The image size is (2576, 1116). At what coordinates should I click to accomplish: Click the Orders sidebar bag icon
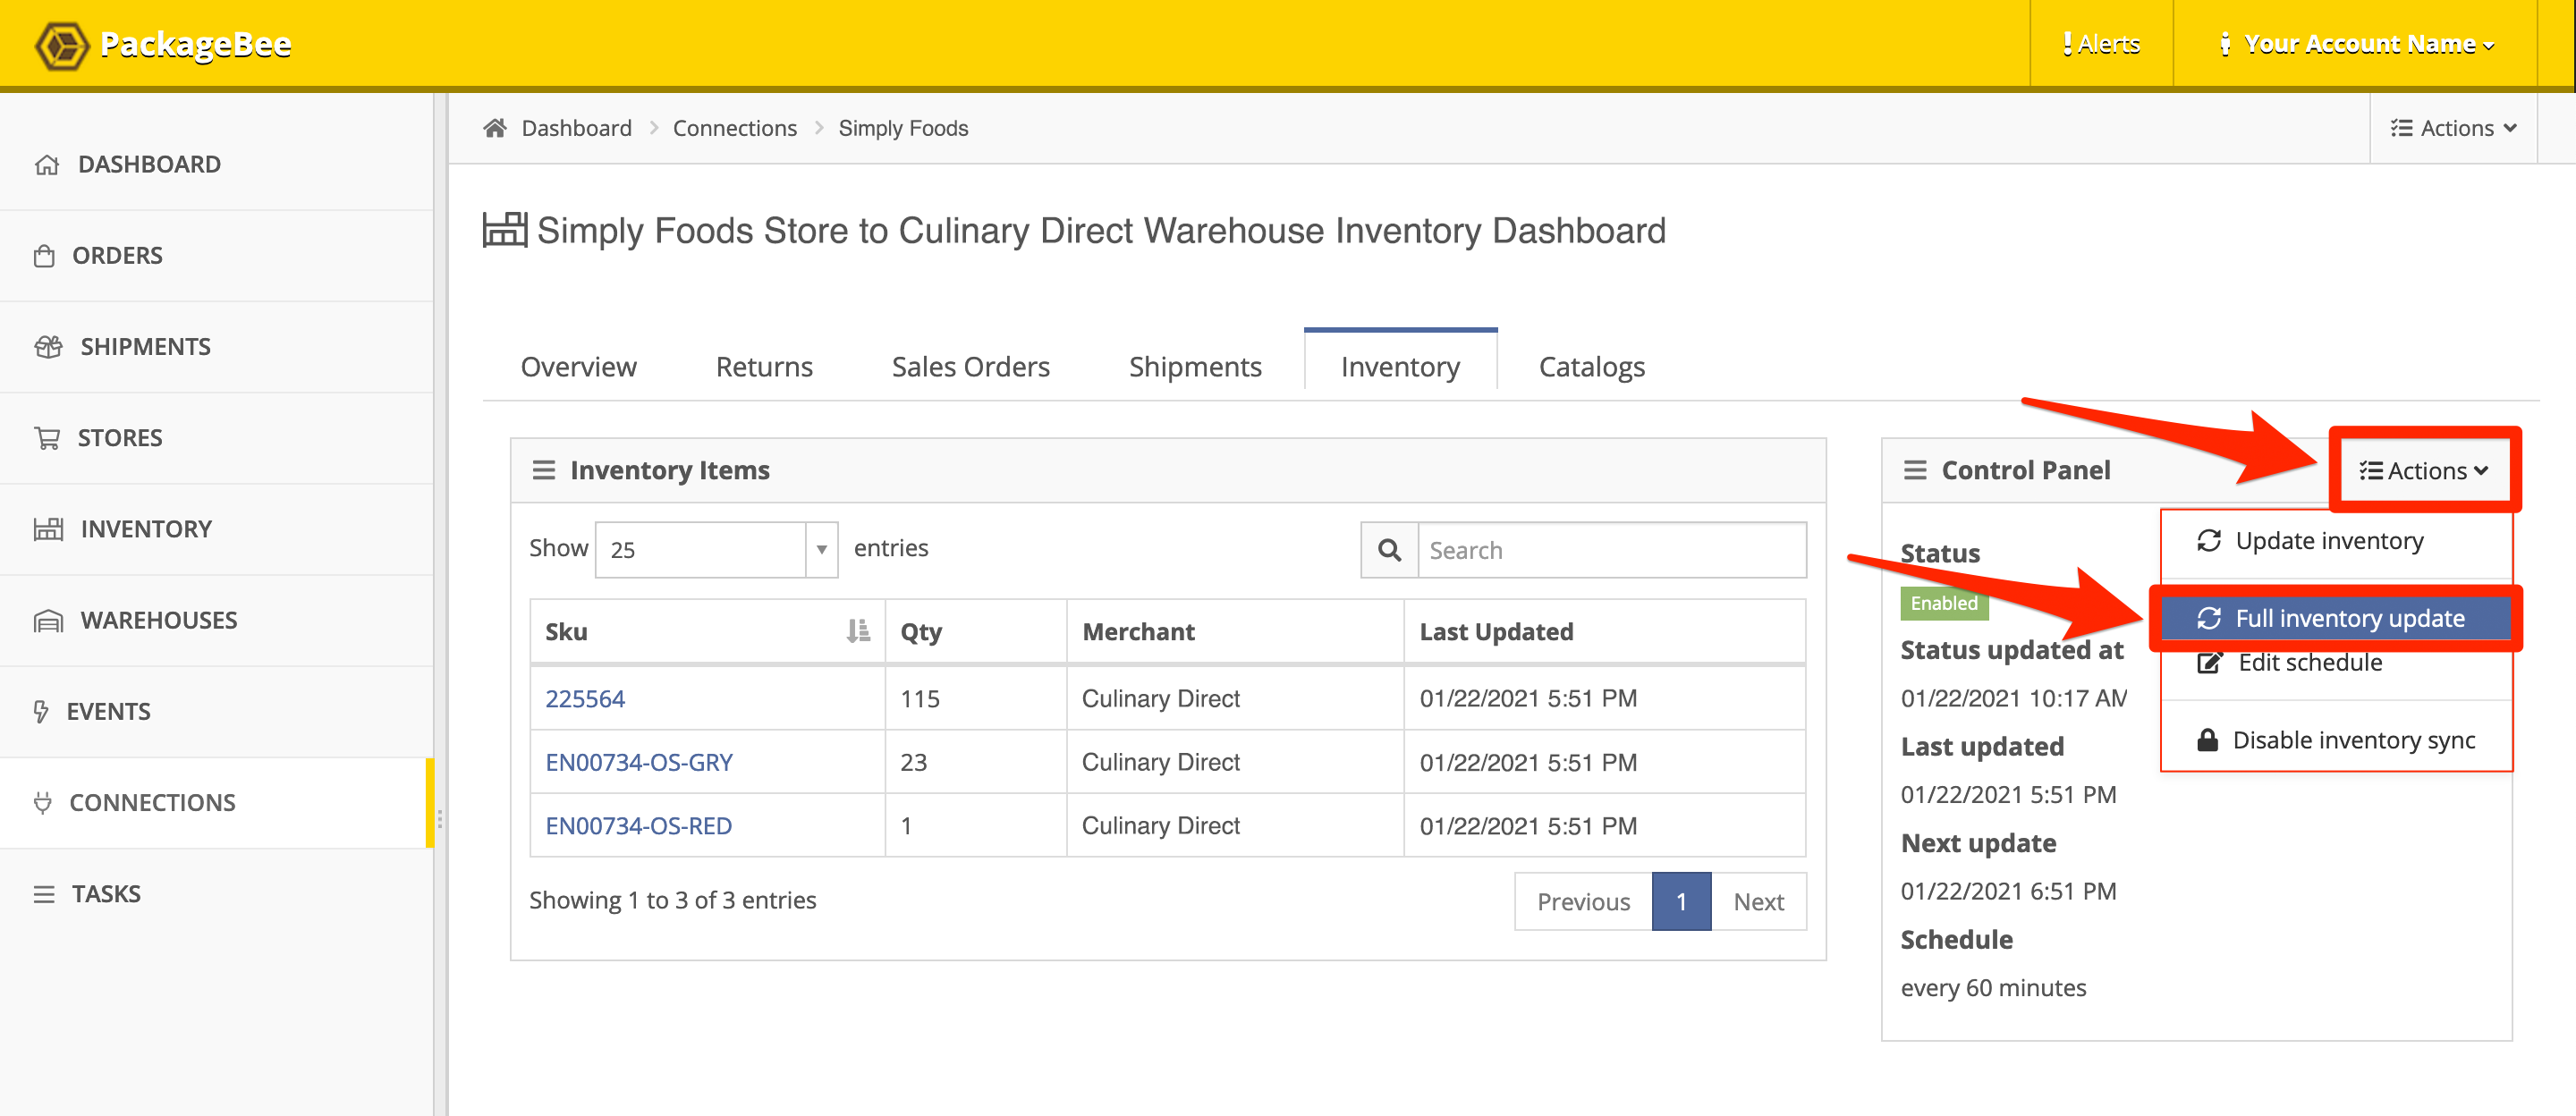pyautogui.click(x=44, y=256)
